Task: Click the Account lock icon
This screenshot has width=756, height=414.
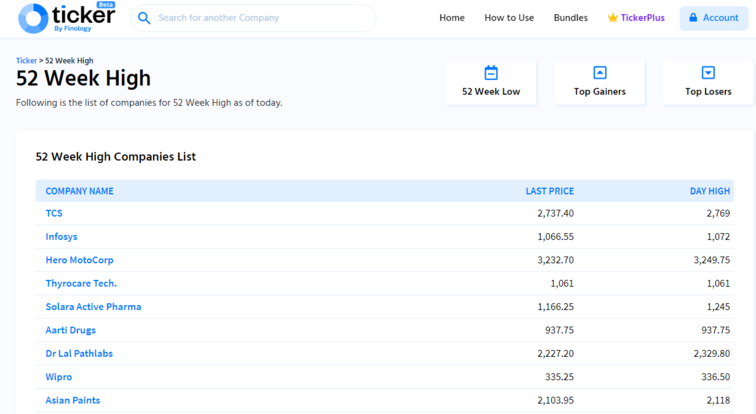Action: point(693,17)
